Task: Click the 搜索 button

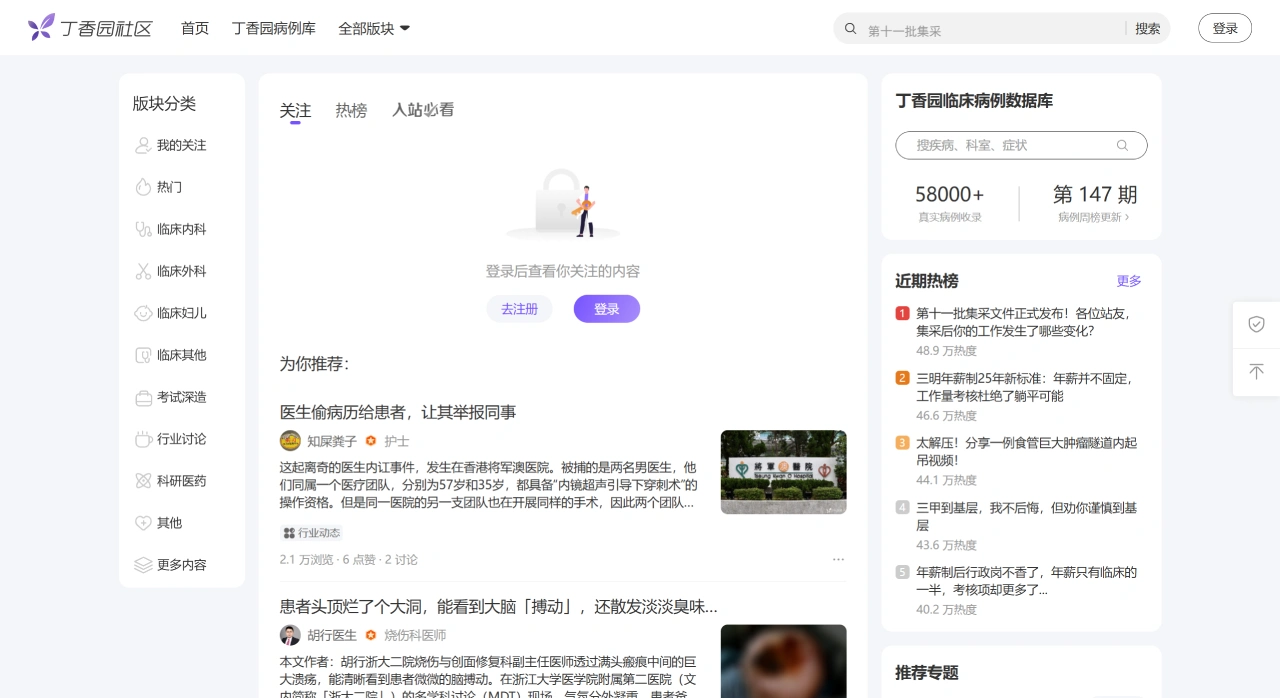Action: click(1148, 28)
